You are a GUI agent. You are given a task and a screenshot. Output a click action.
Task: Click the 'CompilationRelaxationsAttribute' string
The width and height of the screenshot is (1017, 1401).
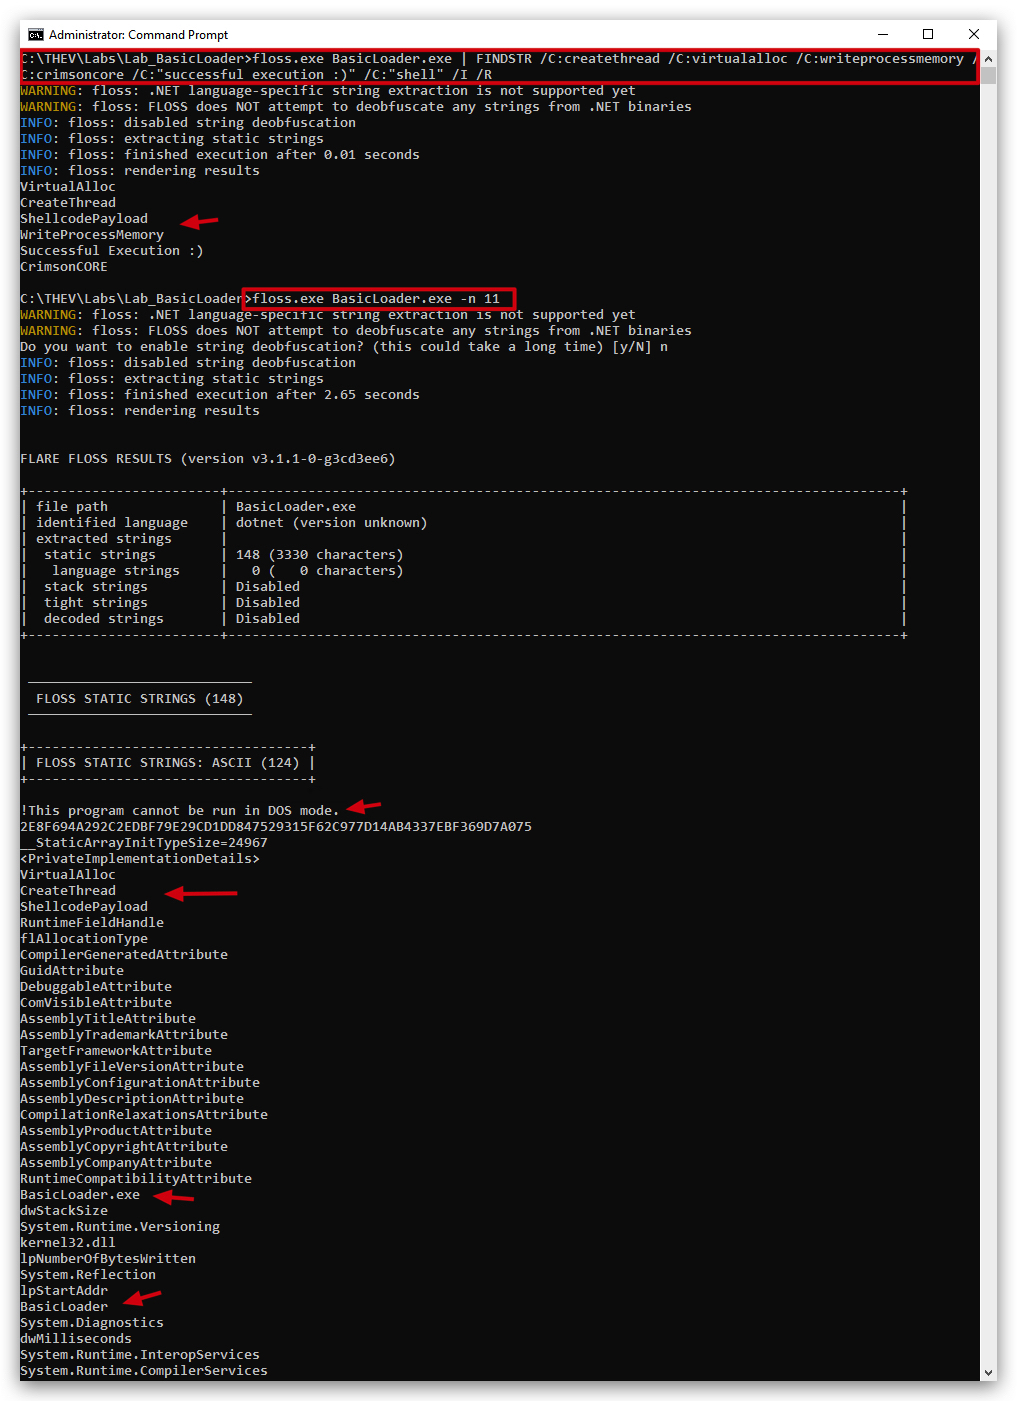coord(144,1115)
